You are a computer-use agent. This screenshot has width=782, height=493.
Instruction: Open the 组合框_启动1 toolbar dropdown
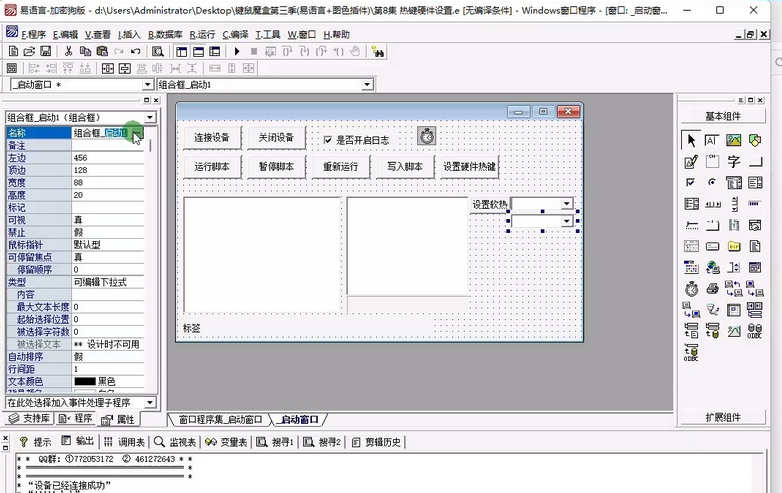tap(367, 85)
